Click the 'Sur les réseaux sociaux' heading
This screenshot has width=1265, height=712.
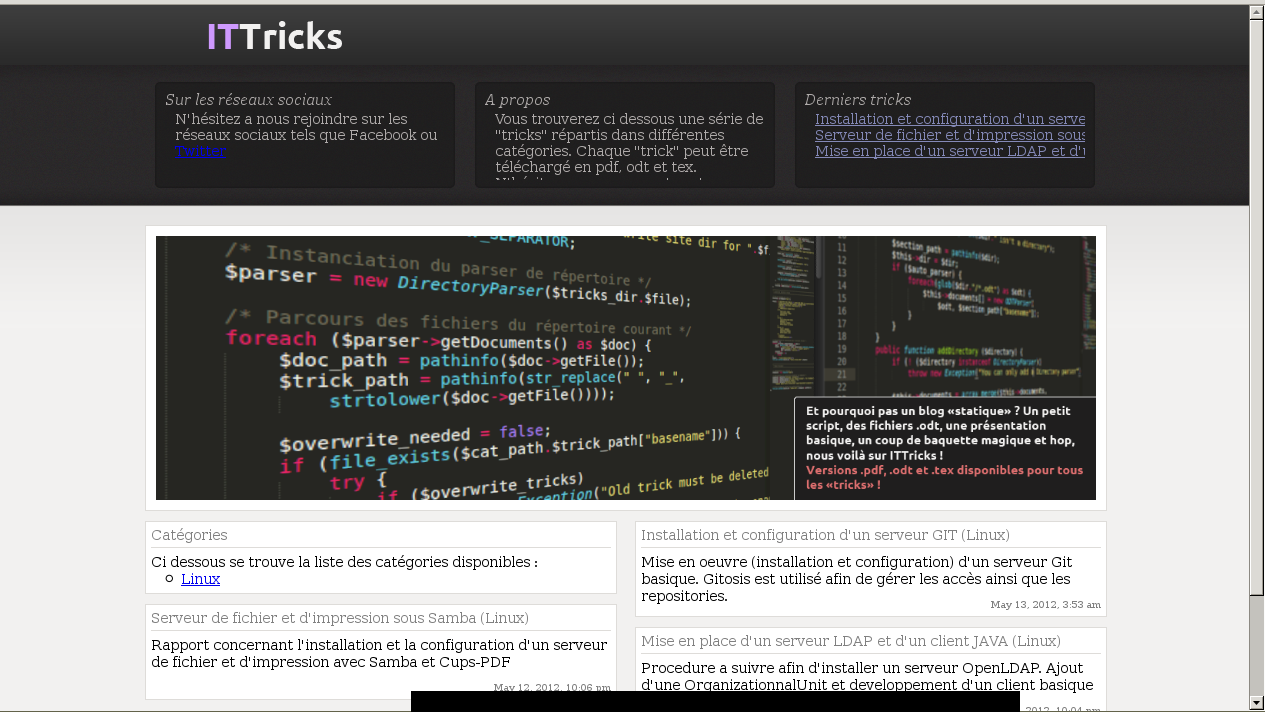tap(248, 100)
